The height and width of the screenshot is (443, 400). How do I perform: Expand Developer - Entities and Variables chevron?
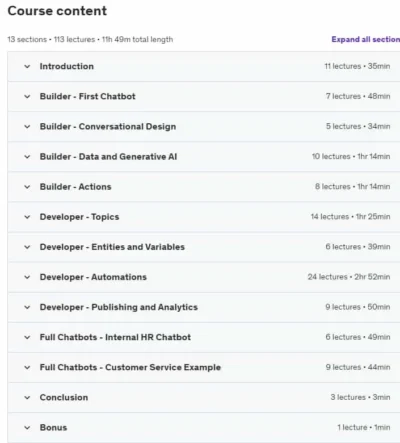[27, 247]
